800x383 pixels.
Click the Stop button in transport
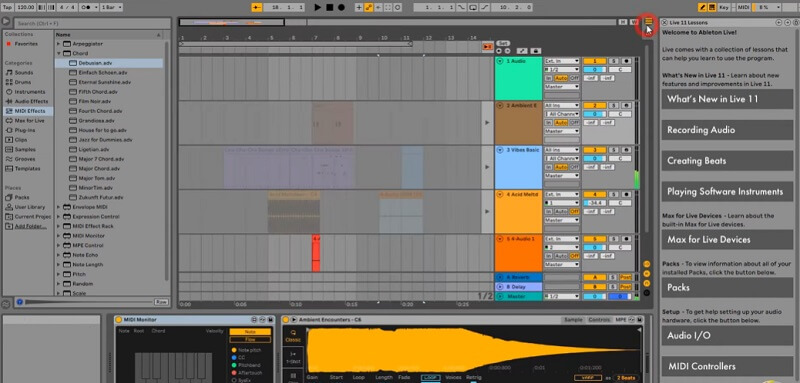point(330,7)
